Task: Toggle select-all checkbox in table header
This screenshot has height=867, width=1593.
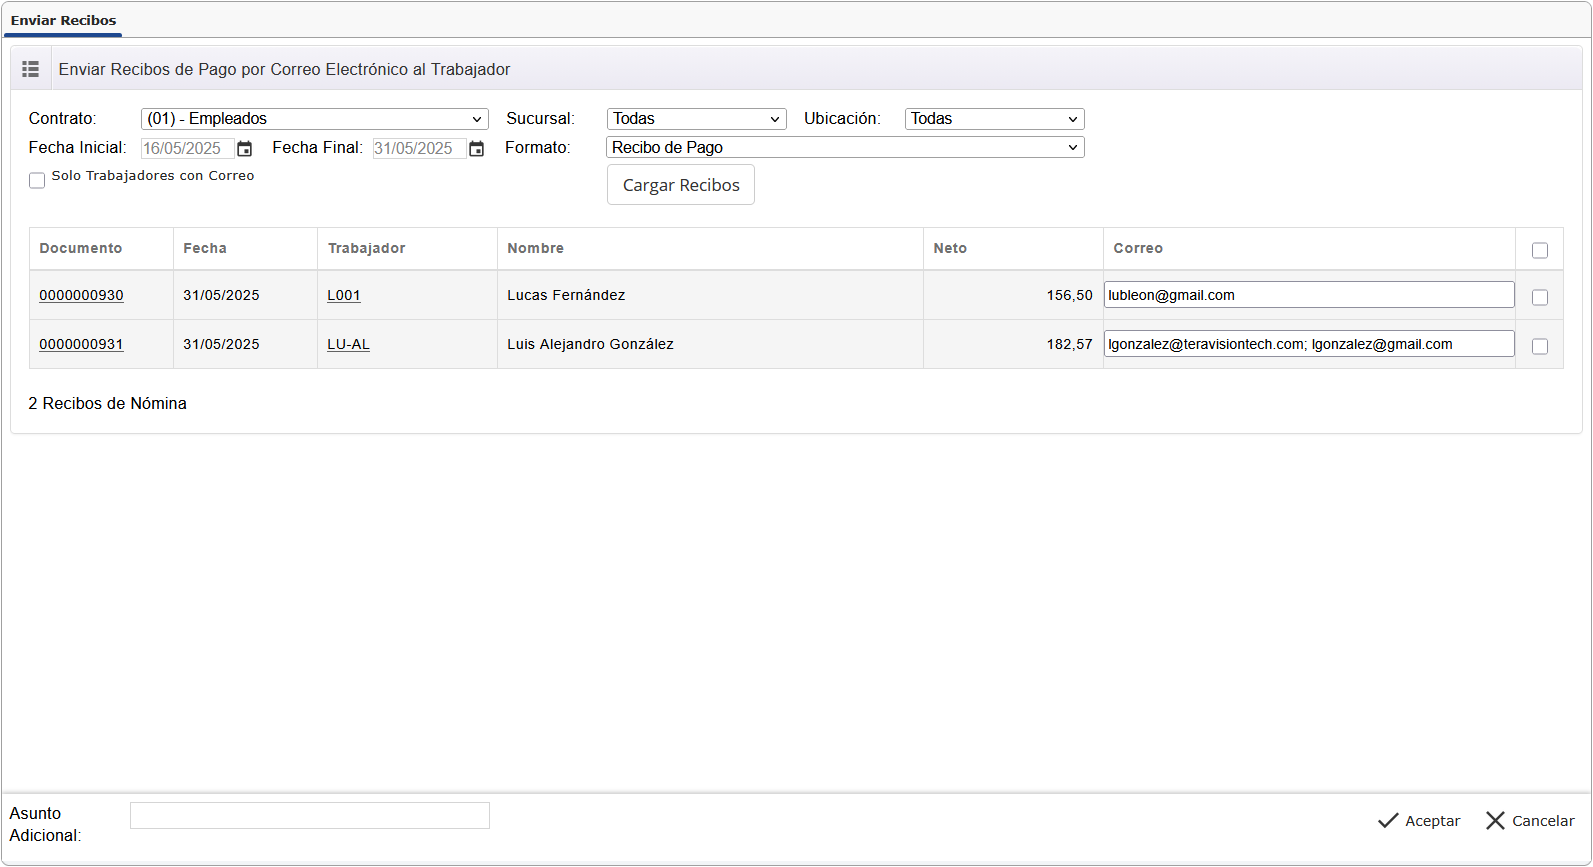Action: pos(1540,250)
